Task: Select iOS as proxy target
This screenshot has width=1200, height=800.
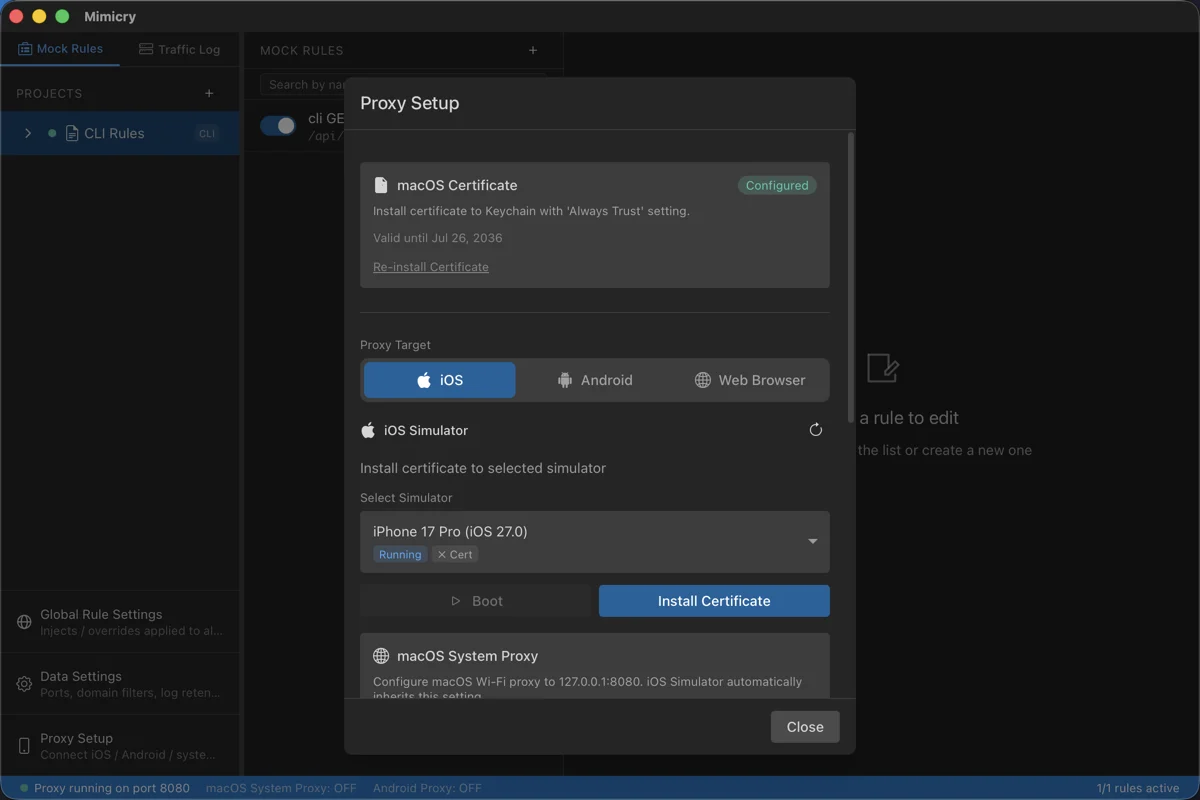Action: (440, 380)
